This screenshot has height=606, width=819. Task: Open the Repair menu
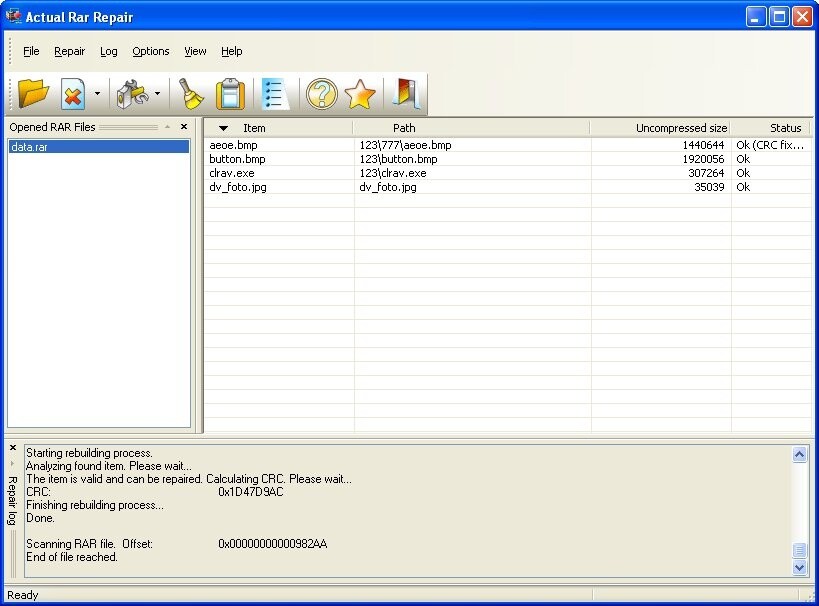click(69, 51)
